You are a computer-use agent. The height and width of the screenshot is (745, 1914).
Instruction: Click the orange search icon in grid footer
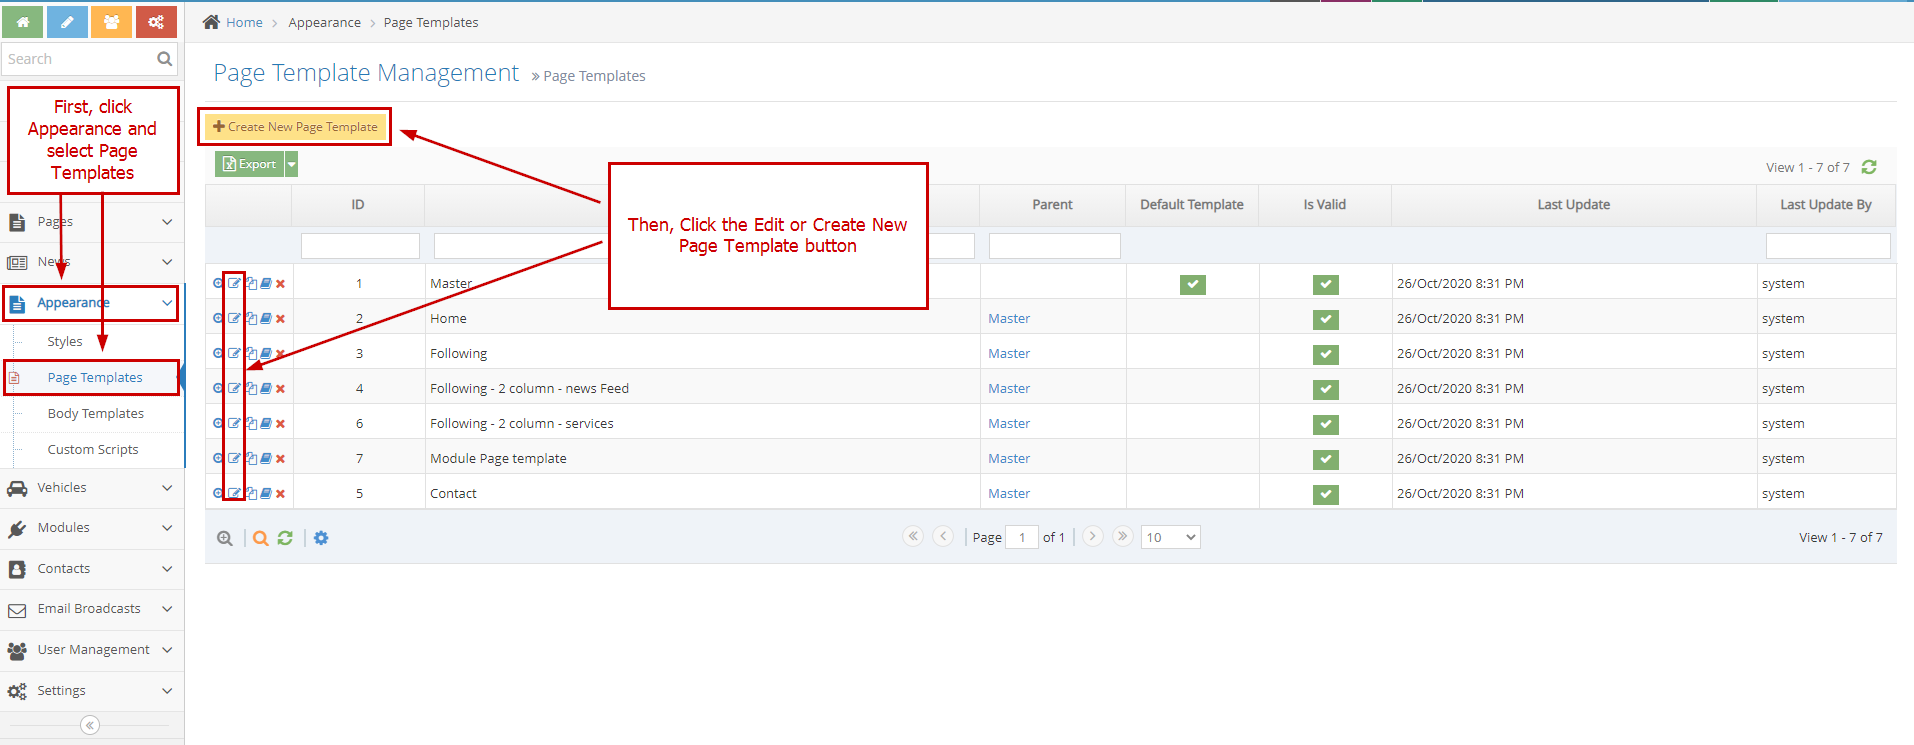click(260, 538)
